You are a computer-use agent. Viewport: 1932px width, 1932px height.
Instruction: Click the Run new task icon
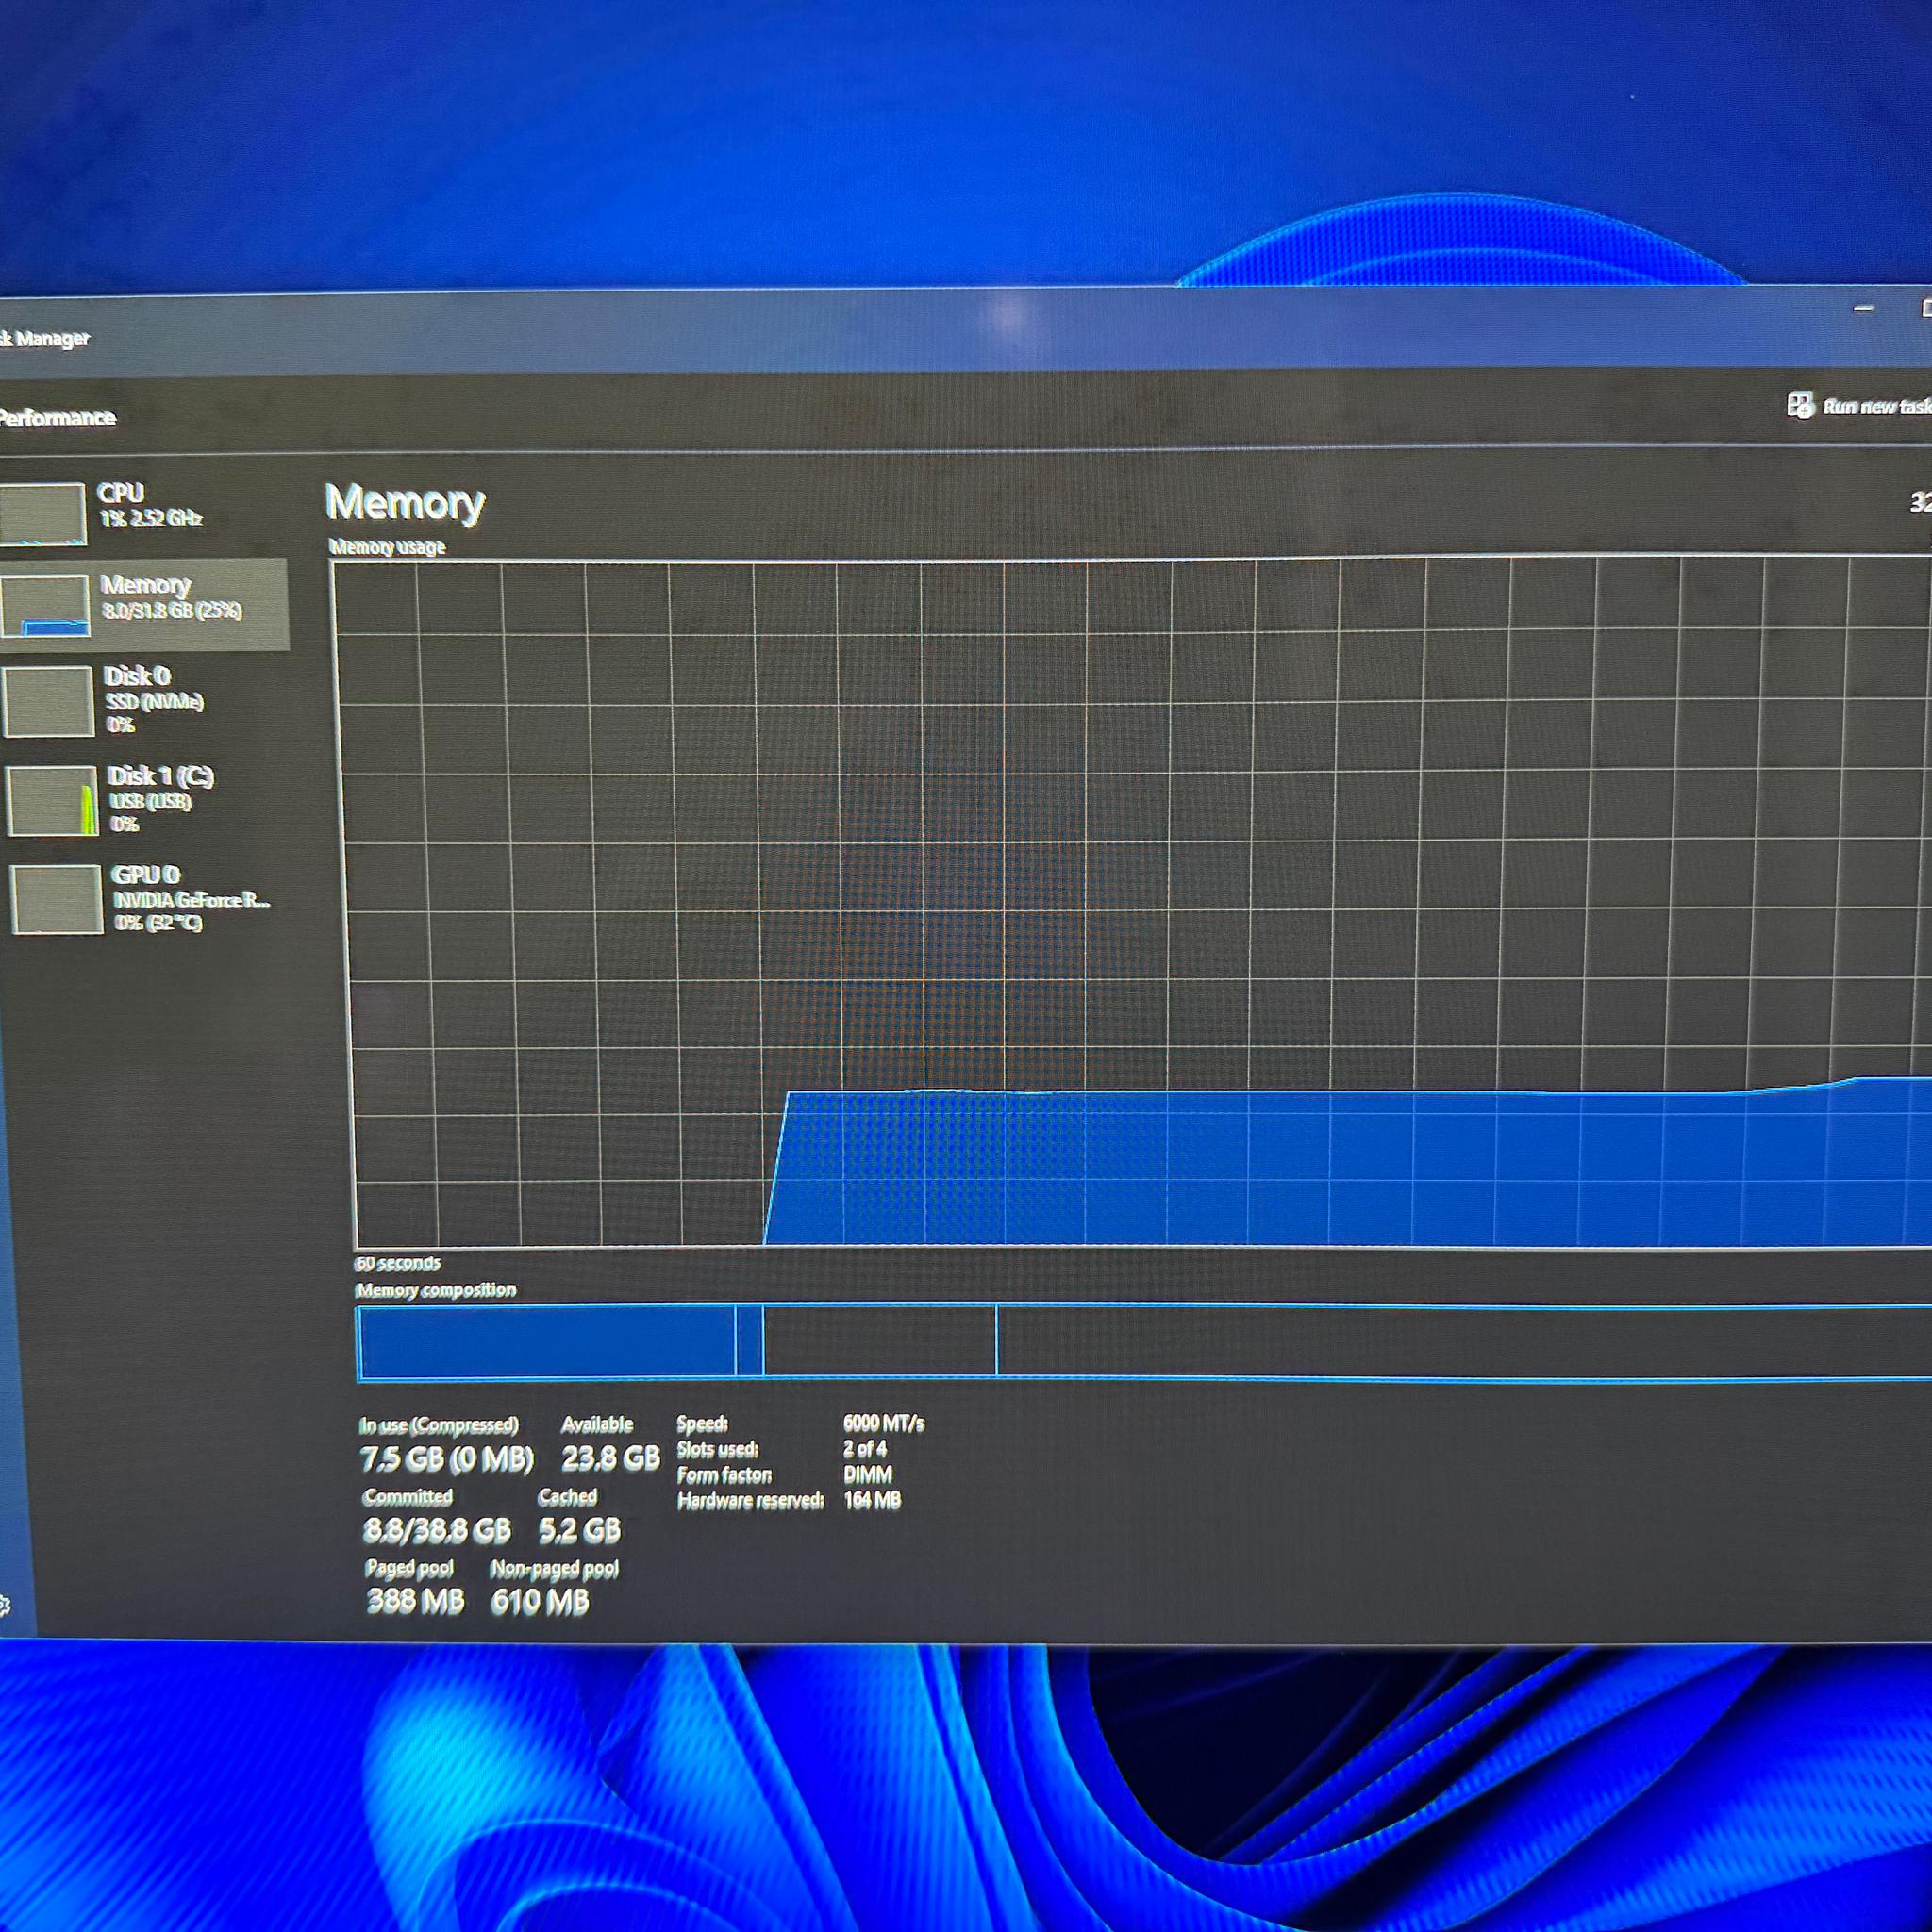tap(1800, 405)
